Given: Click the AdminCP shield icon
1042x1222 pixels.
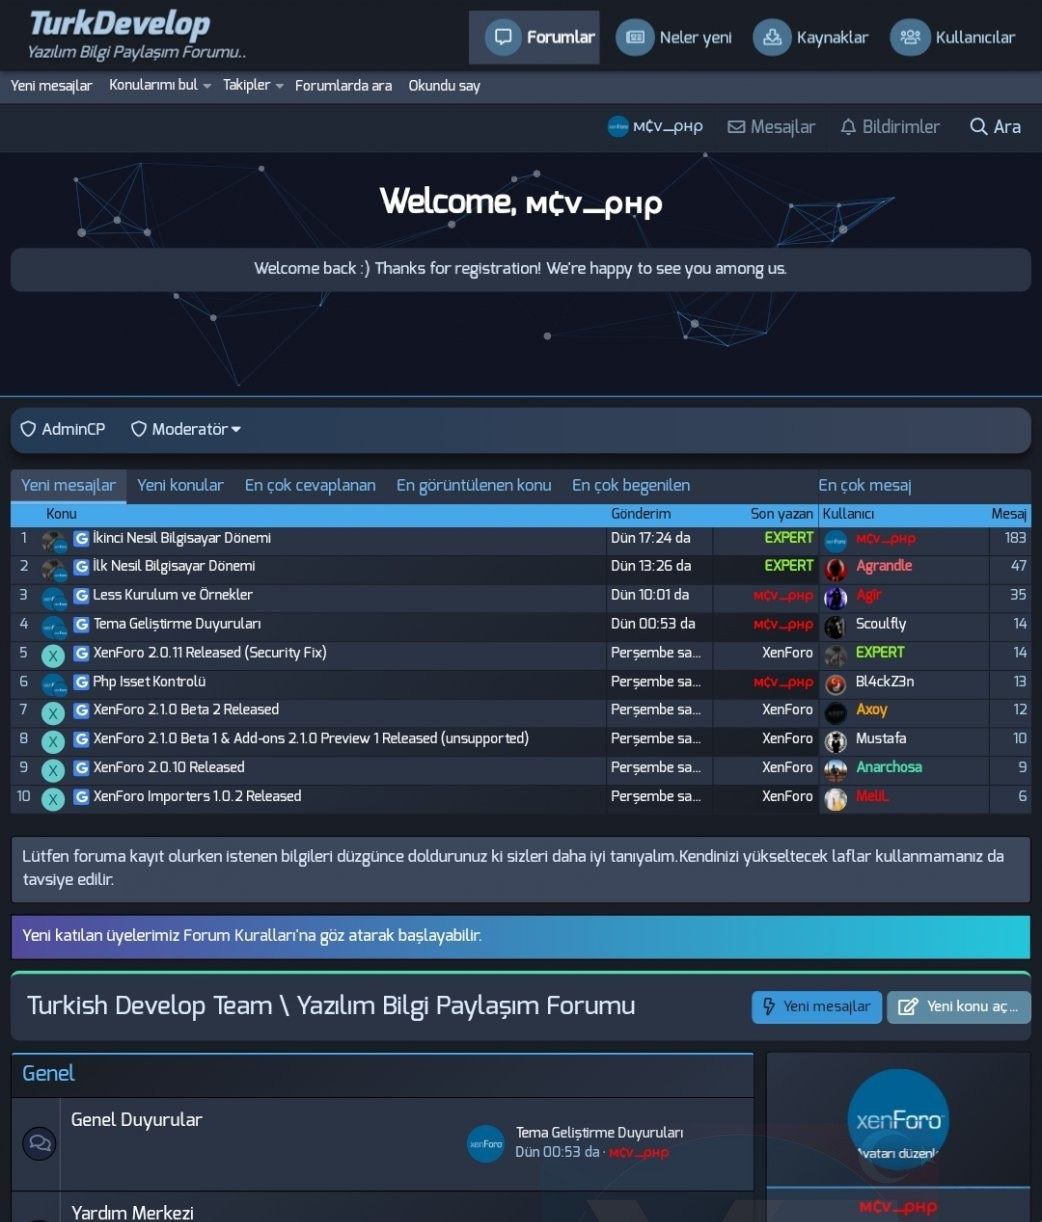Looking at the screenshot, I should 29,429.
